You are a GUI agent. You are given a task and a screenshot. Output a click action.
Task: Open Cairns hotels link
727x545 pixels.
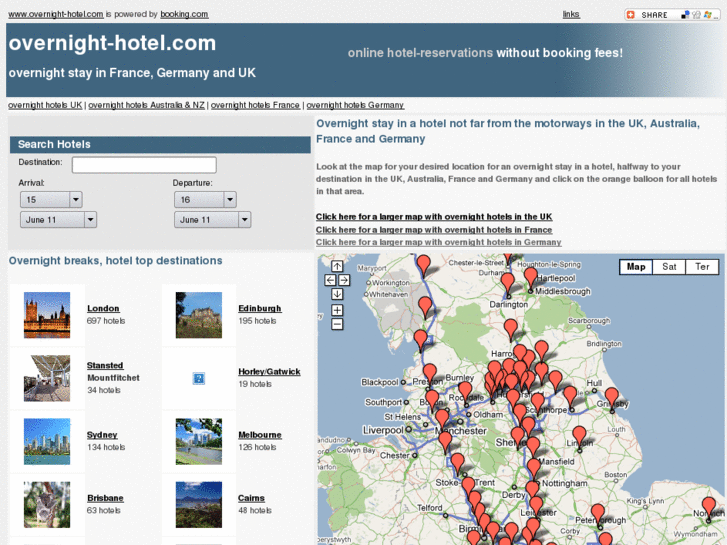[251, 498]
